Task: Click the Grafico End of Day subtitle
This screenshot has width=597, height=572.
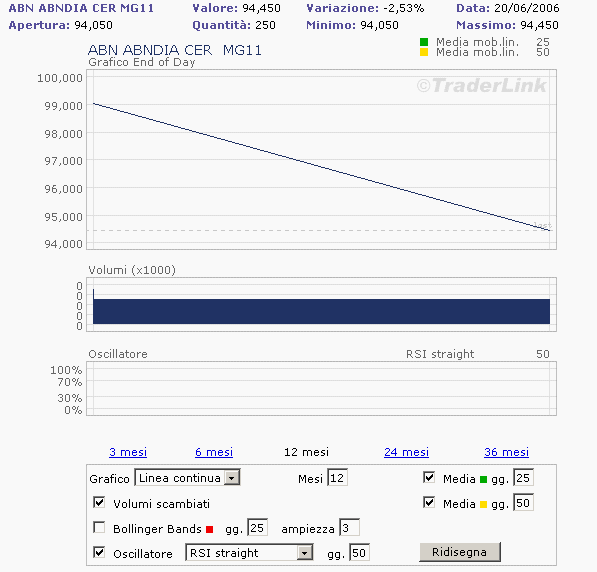Action: [142, 62]
